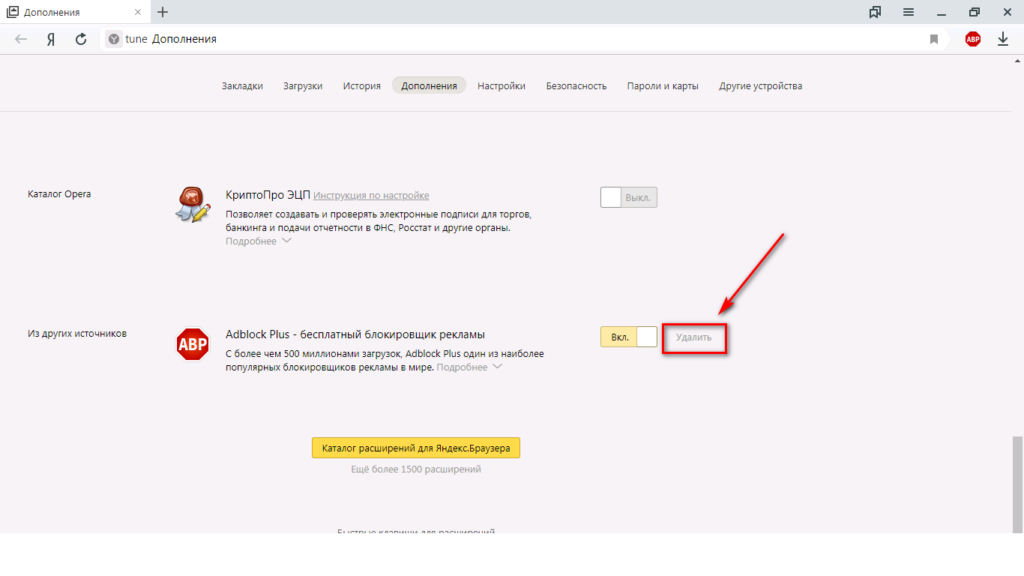The width and height of the screenshot is (1024, 576).
Task: Open the downloads arrow icon
Action: click(1002, 39)
